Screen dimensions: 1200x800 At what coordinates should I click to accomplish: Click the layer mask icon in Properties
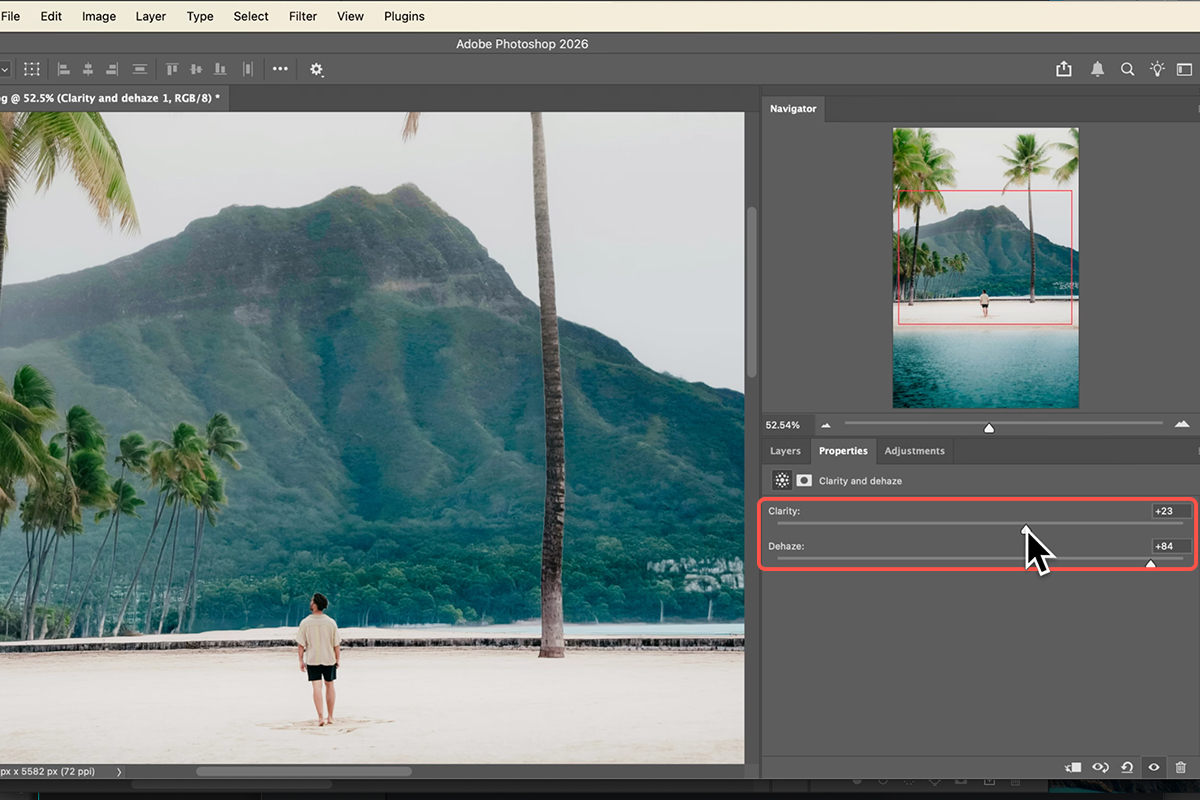[804, 481]
